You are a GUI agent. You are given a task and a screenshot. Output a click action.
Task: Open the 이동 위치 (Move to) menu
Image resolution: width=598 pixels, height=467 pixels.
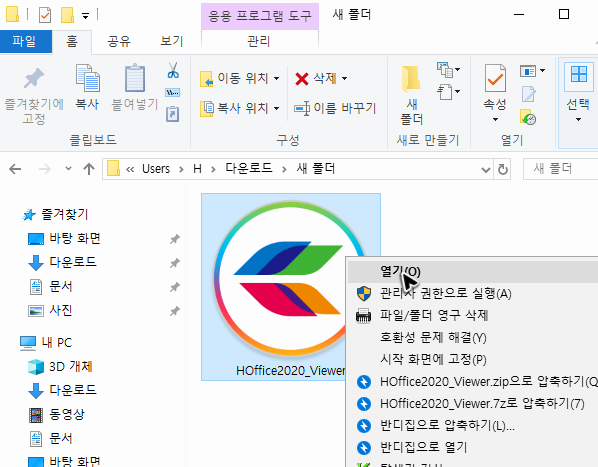pos(240,79)
